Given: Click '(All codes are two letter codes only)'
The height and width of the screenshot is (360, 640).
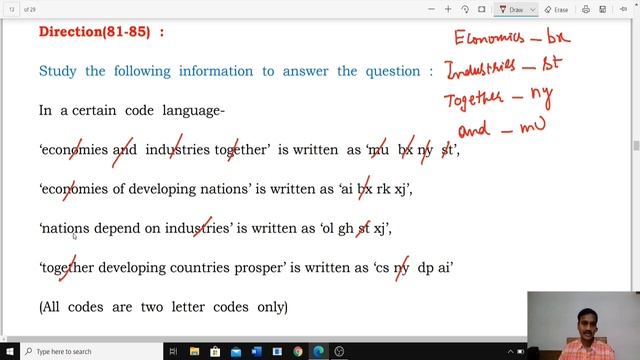Looking at the screenshot, I should pyautogui.click(x=163, y=307).
